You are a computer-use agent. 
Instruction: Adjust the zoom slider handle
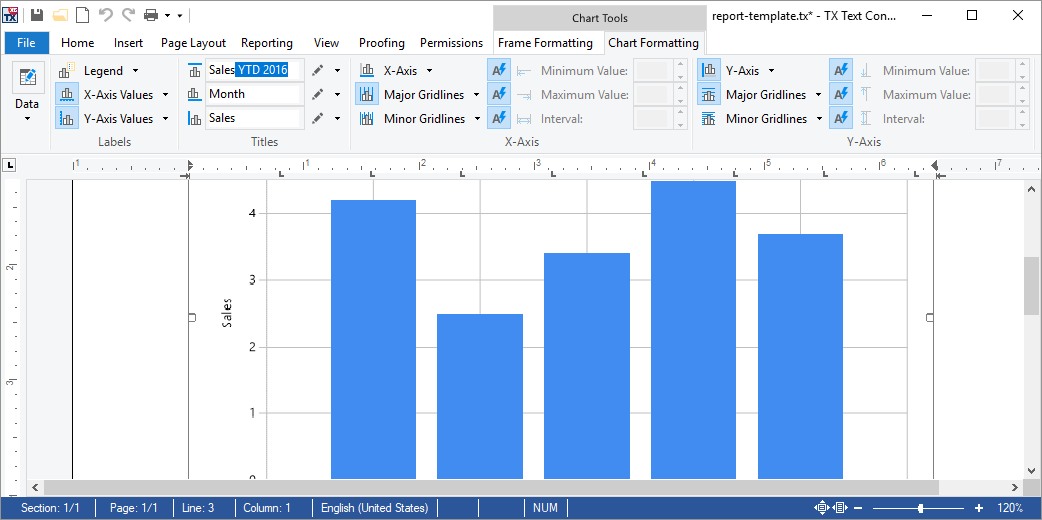(x=920, y=508)
